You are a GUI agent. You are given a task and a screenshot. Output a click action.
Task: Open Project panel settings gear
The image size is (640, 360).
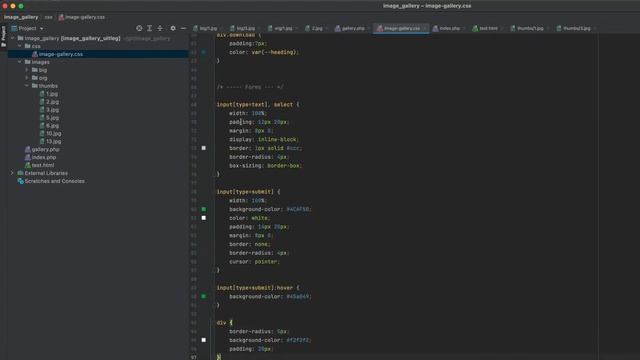click(x=173, y=28)
